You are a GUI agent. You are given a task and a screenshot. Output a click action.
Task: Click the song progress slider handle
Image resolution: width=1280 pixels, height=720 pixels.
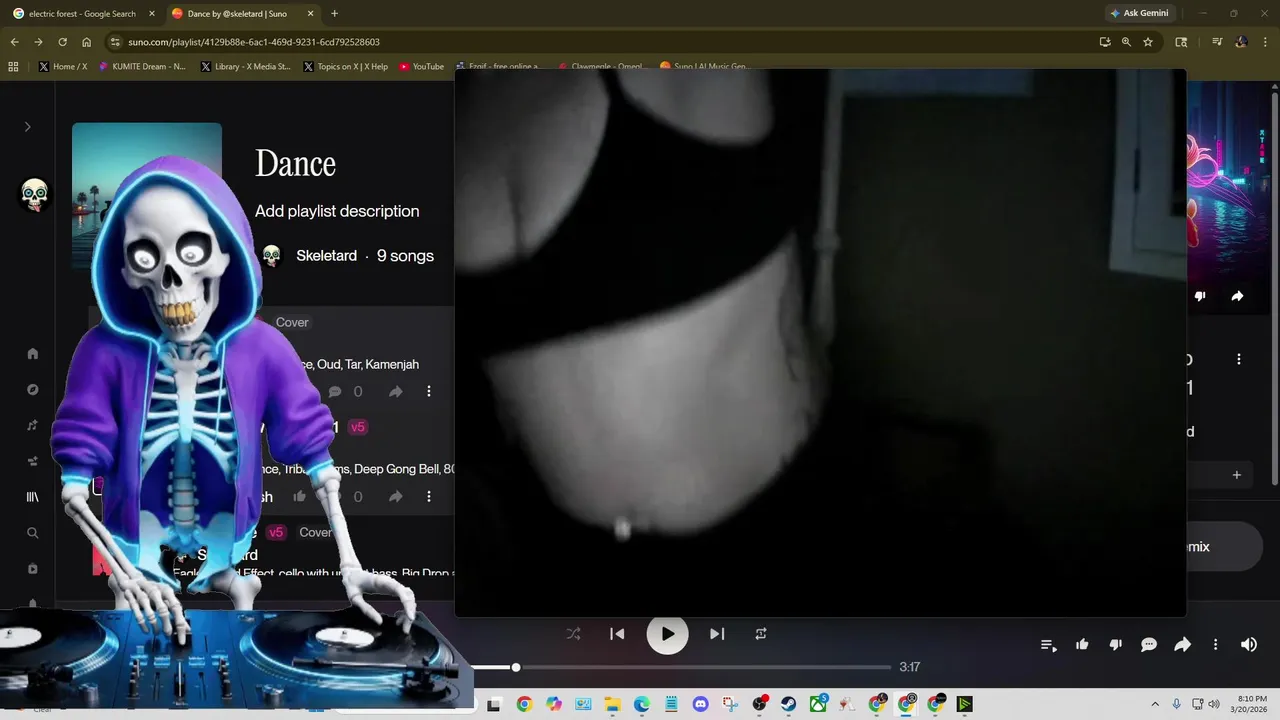(516, 667)
